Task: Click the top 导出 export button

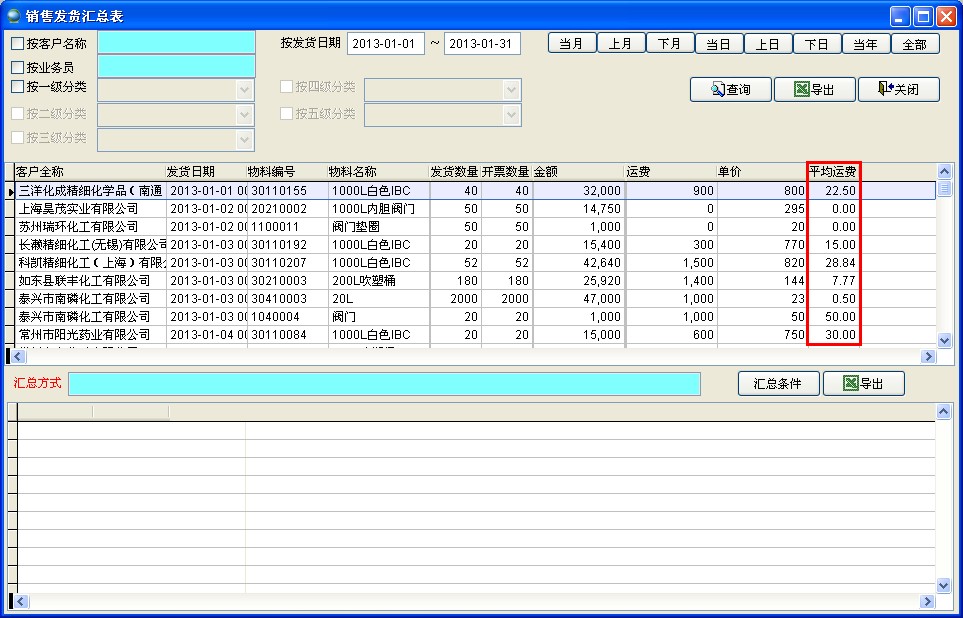Action: tap(814, 89)
